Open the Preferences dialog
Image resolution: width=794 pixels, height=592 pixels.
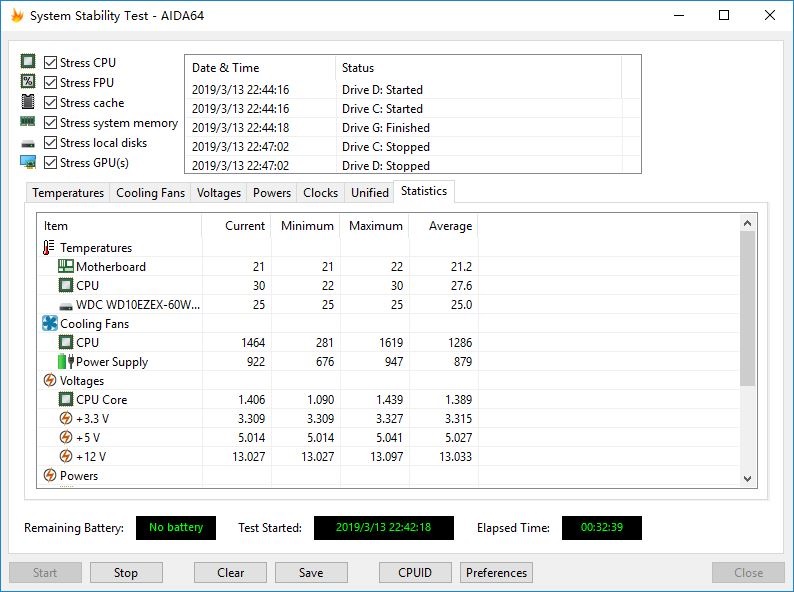coord(496,573)
